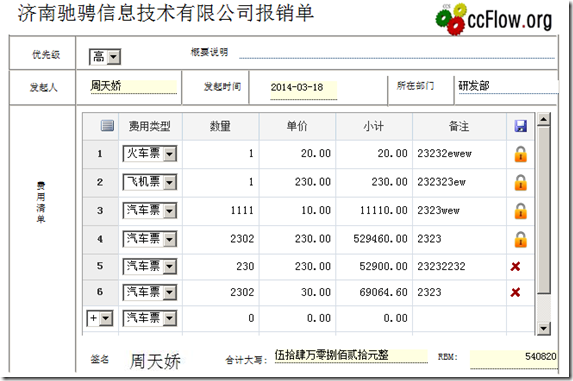The image size is (573, 381).
Task: Click unit price 20.00 in row 1
Action: (297, 153)
